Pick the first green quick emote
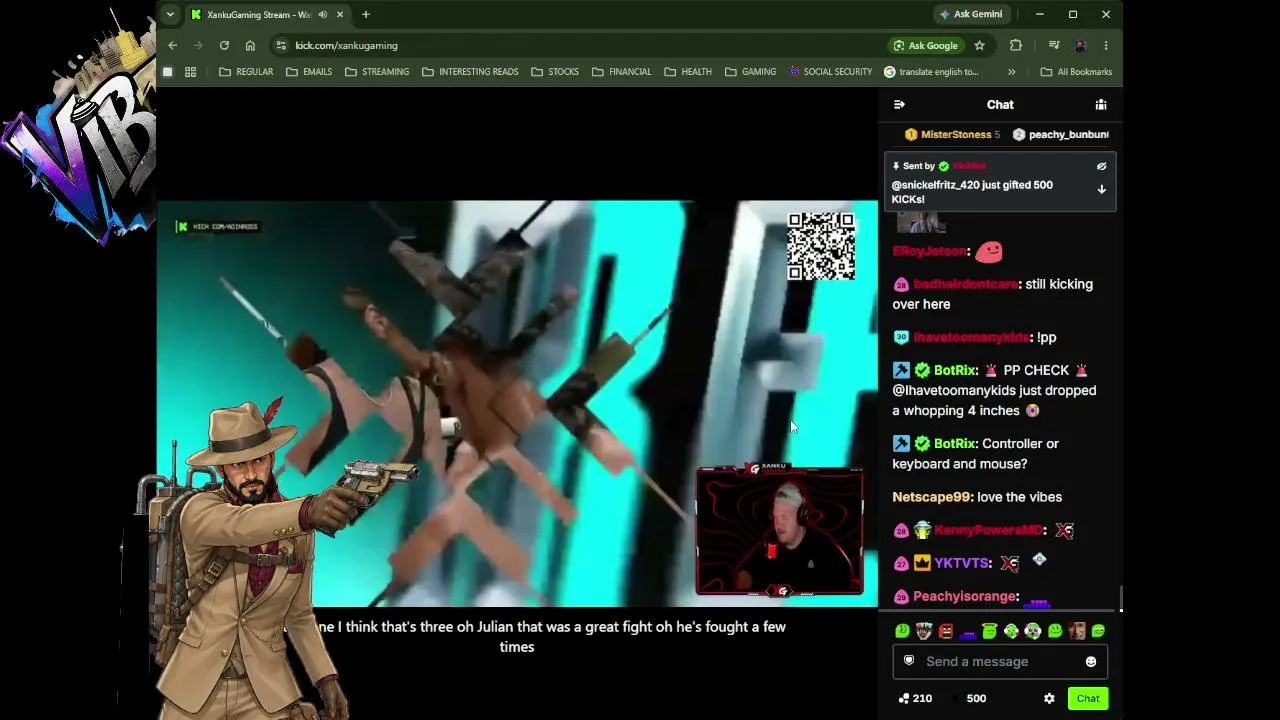This screenshot has width=1280, height=720. (x=902, y=631)
